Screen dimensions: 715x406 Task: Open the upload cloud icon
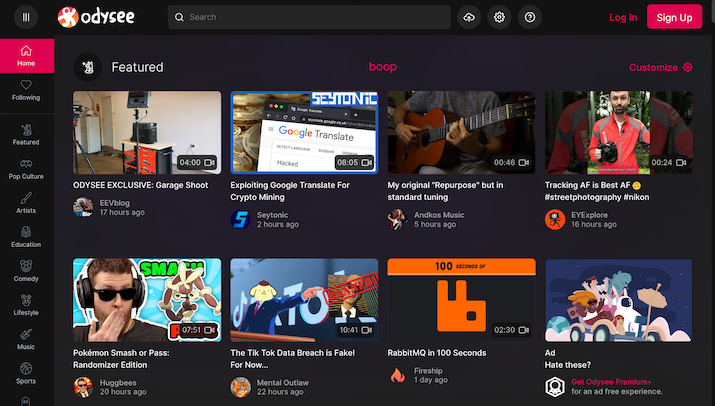click(469, 17)
